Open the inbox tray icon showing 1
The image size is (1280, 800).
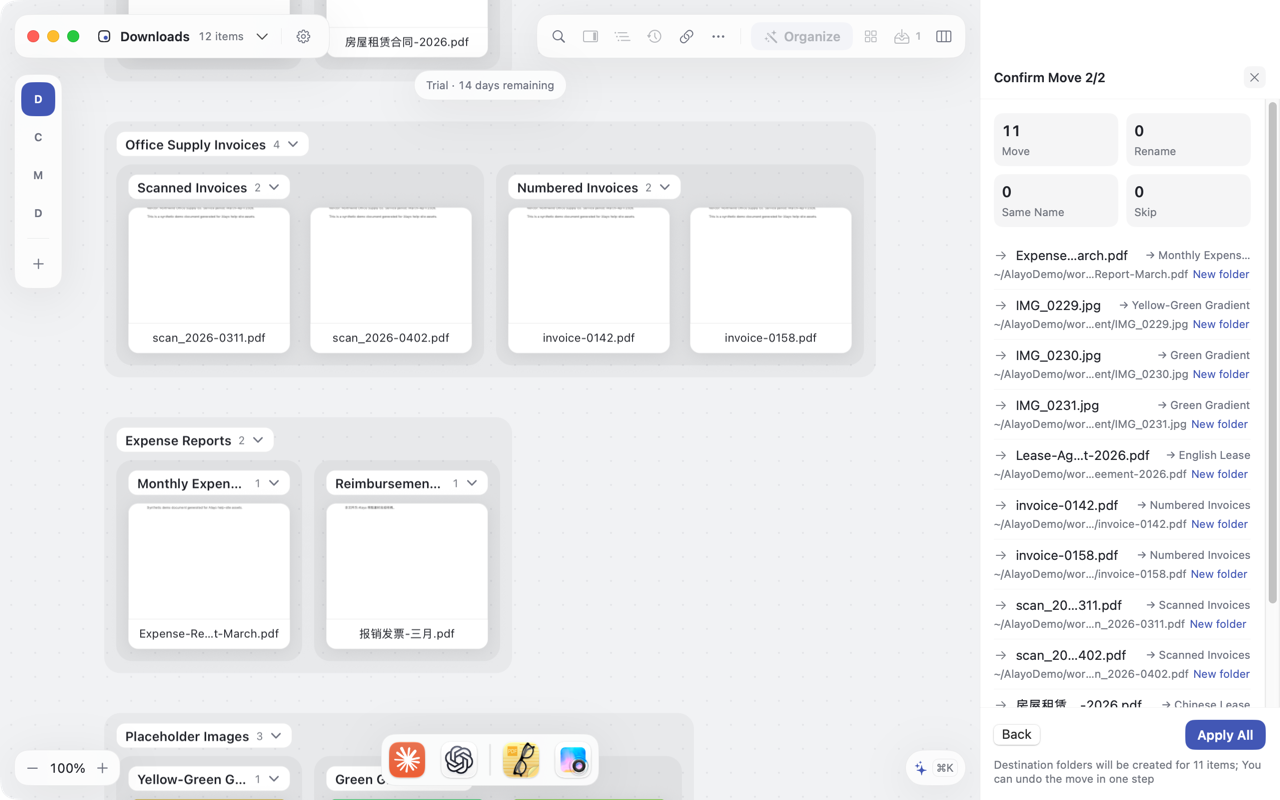point(907,37)
